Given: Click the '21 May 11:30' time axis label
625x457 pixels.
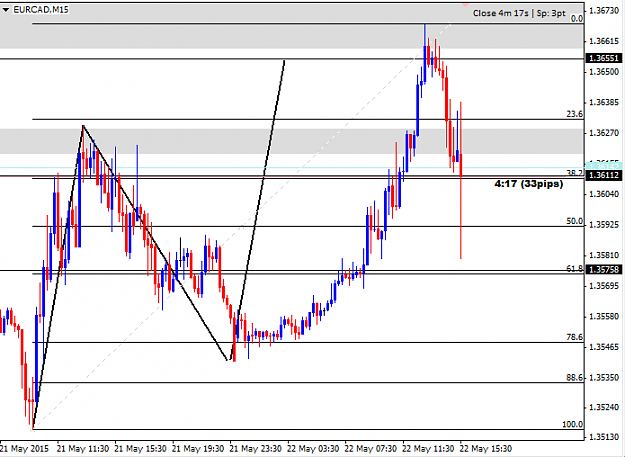Looking at the screenshot, I should (x=83, y=449).
